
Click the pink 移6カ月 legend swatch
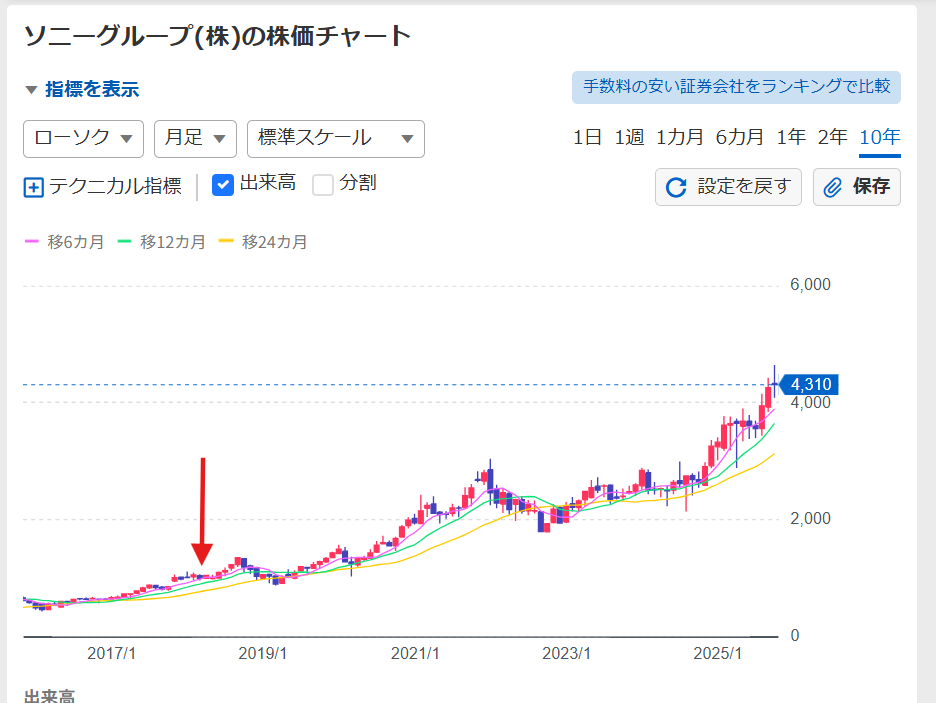point(31,242)
